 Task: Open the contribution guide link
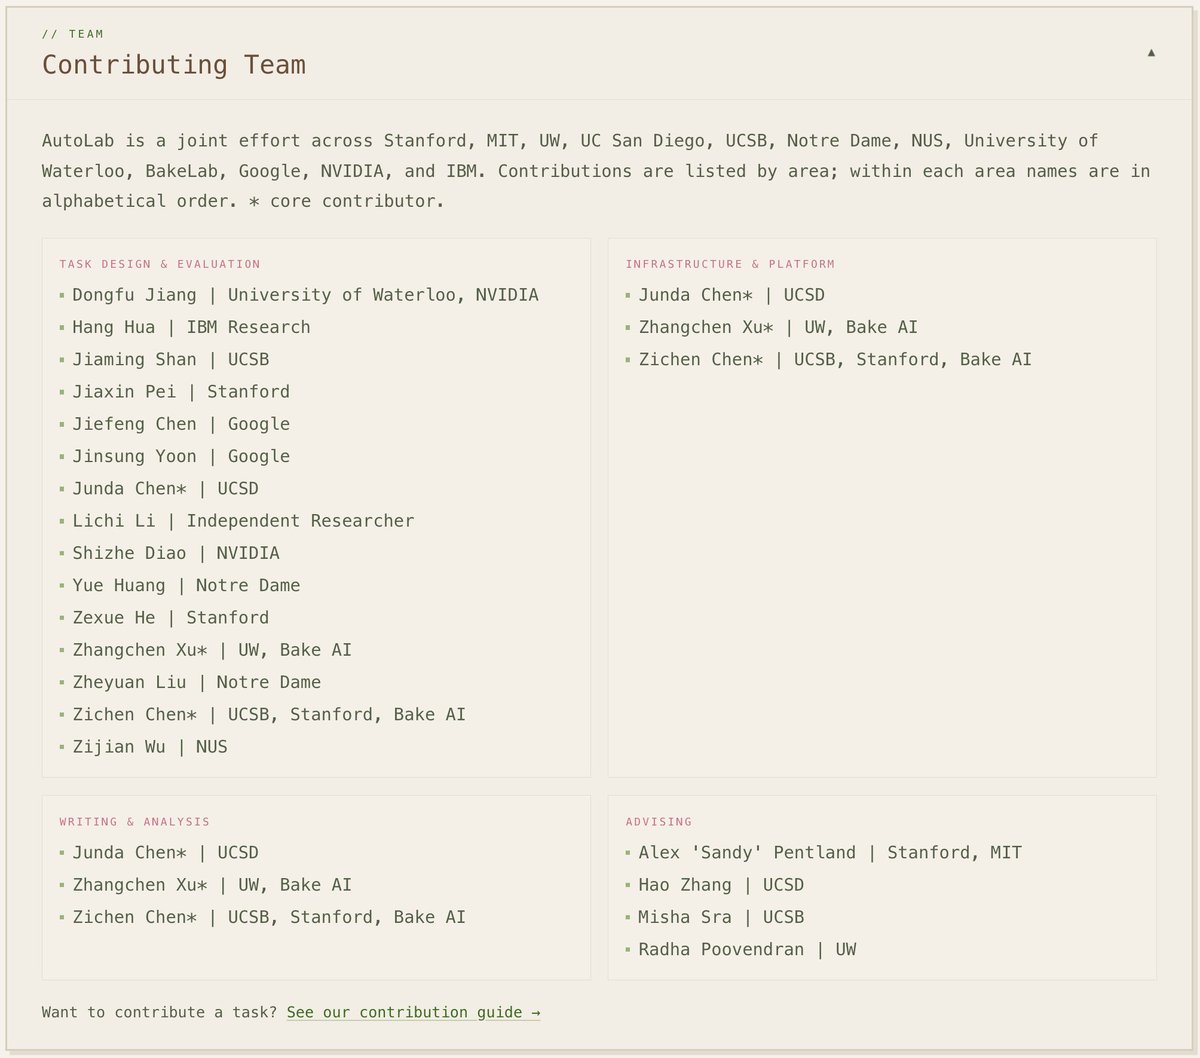point(413,1012)
